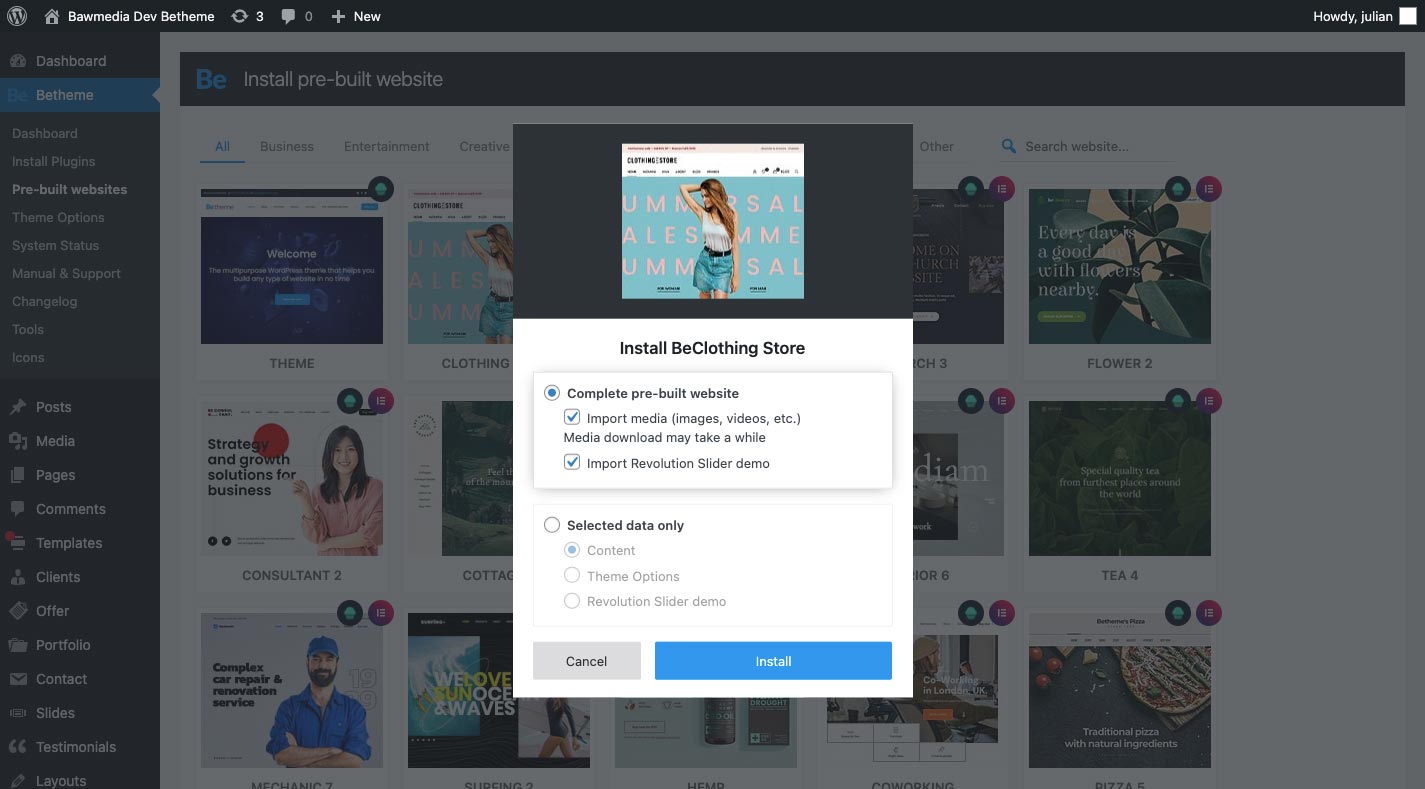Viewport: 1425px width, 789px height.
Task: Open the Icons submenu item
Action: coord(28,357)
